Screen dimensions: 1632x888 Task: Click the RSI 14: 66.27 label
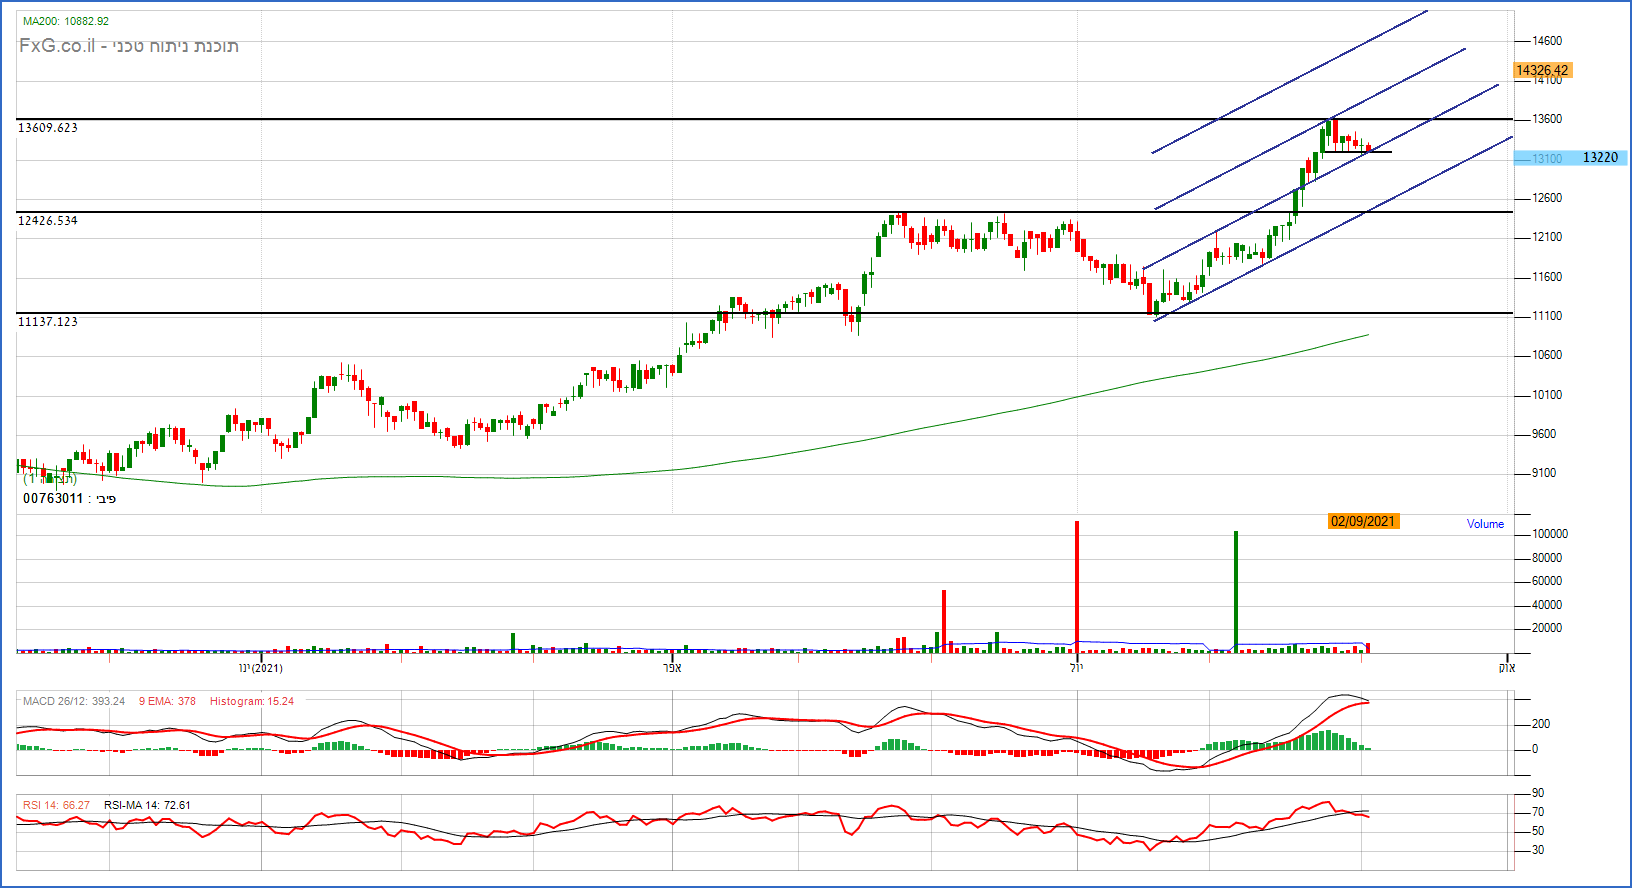pyautogui.click(x=56, y=805)
